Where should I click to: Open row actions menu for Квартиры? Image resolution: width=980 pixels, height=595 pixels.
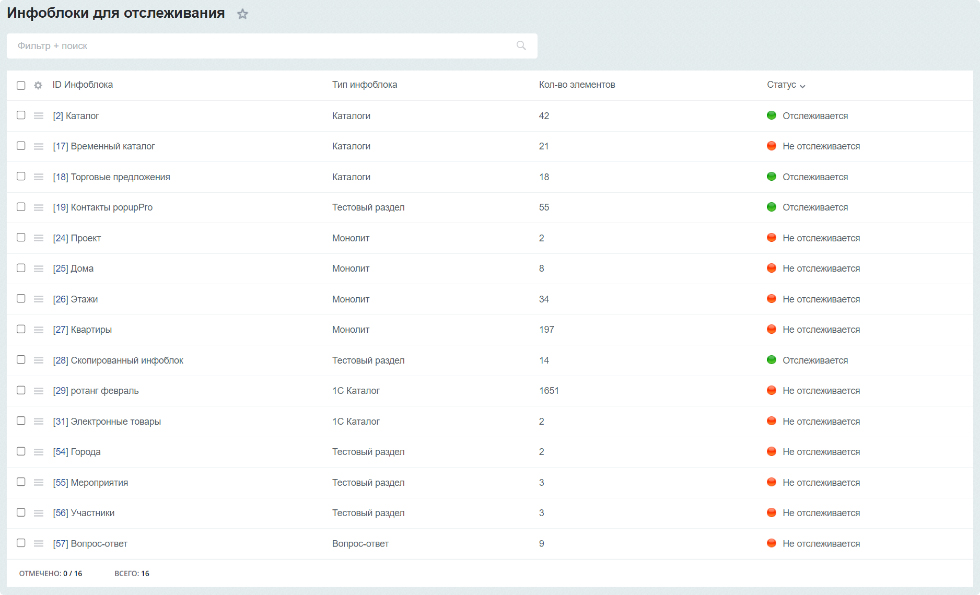38,330
